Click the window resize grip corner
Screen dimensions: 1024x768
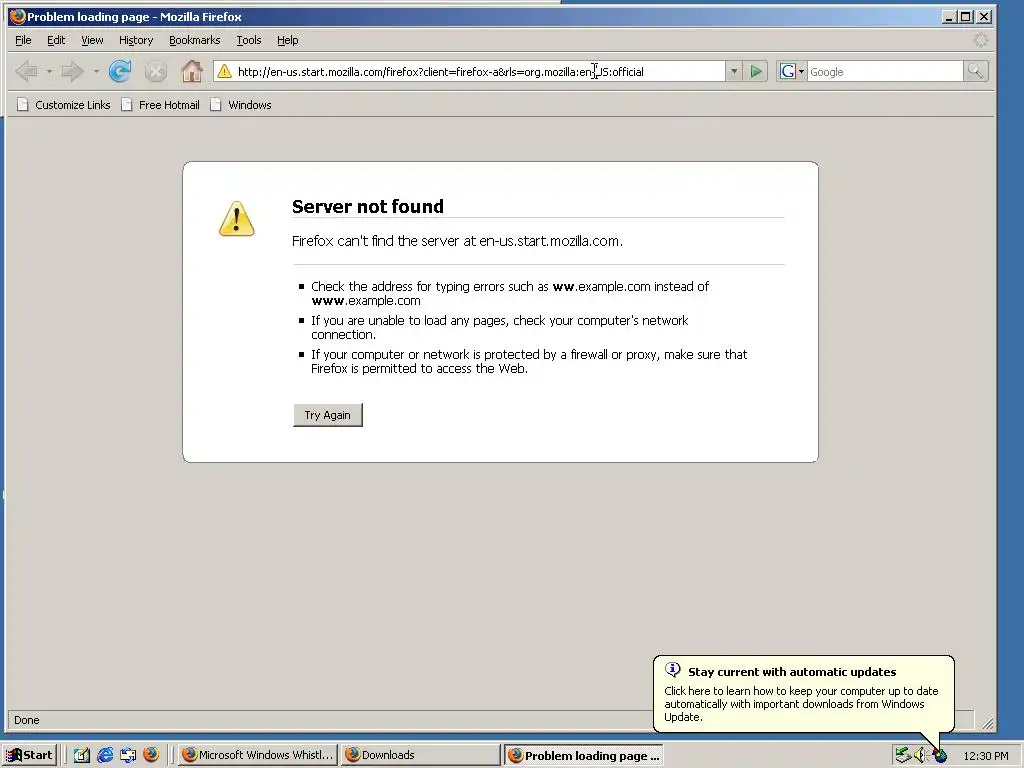tap(987, 722)
